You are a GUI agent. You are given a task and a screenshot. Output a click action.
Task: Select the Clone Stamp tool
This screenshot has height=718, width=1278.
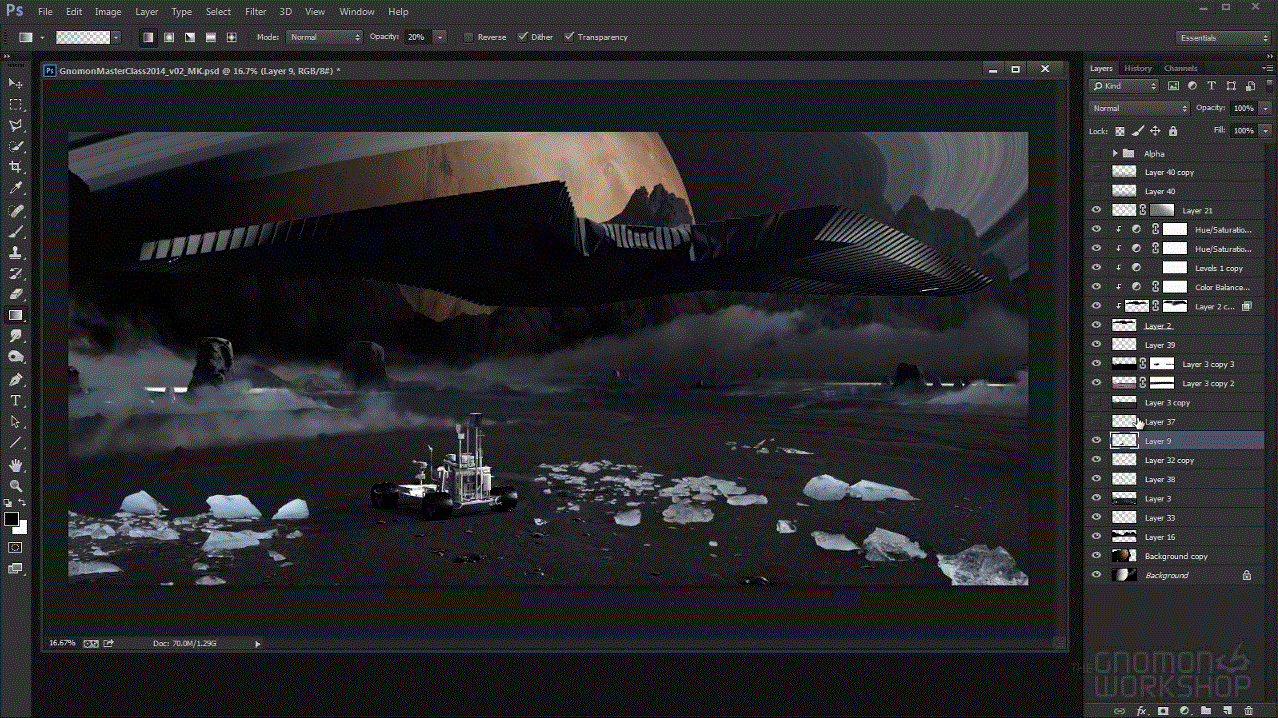point(15,253)
